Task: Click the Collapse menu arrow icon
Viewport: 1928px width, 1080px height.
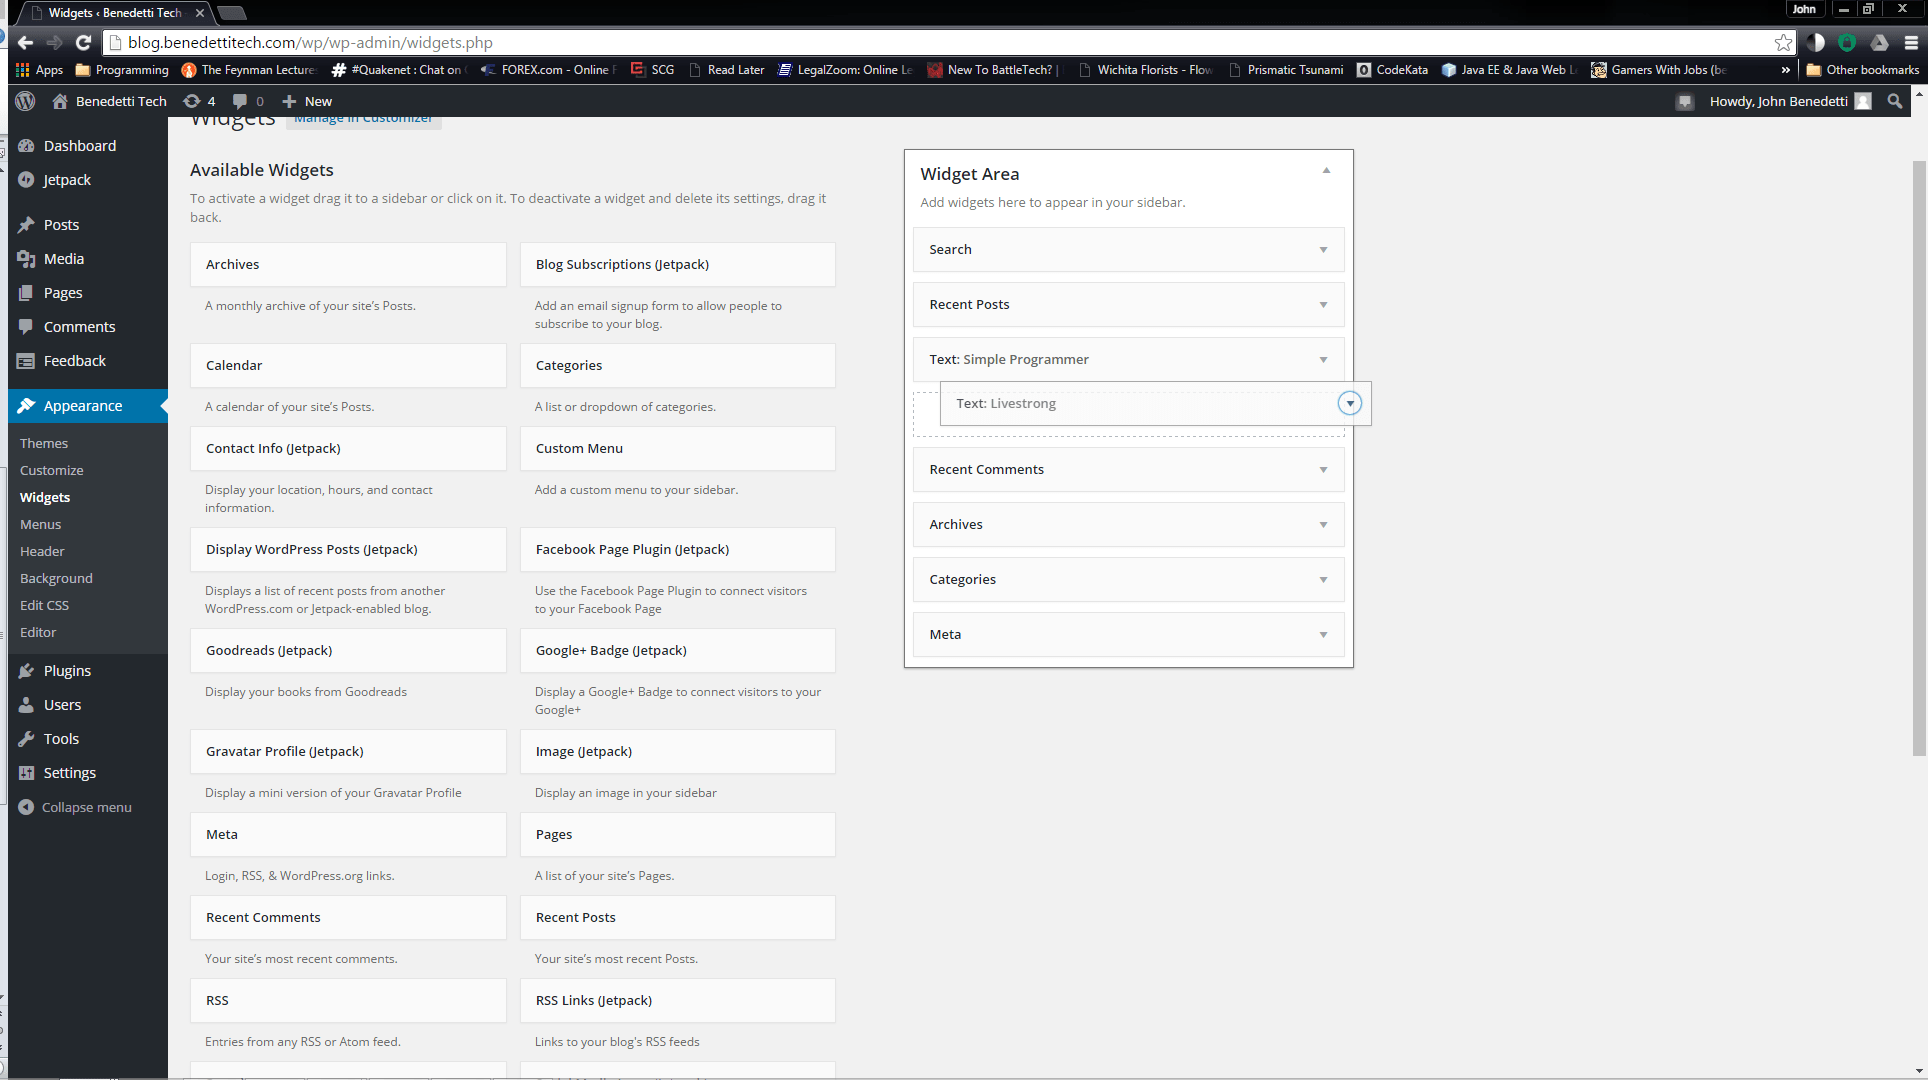Action: [26, 807]
